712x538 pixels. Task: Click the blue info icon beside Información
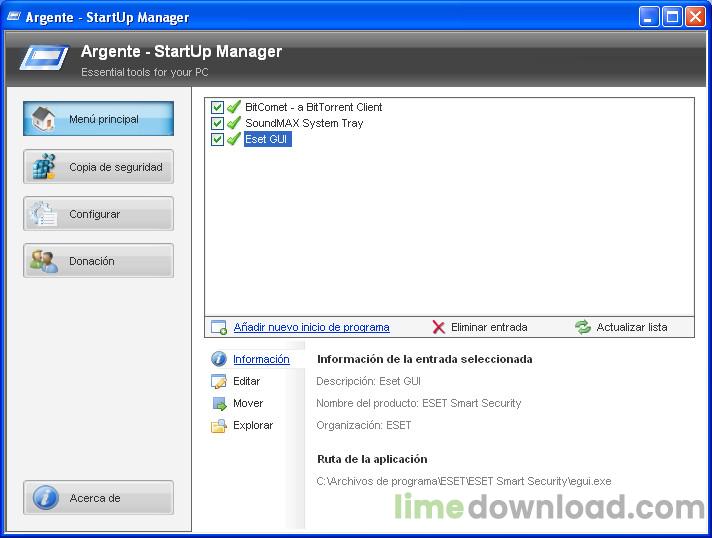coord(219,359)
